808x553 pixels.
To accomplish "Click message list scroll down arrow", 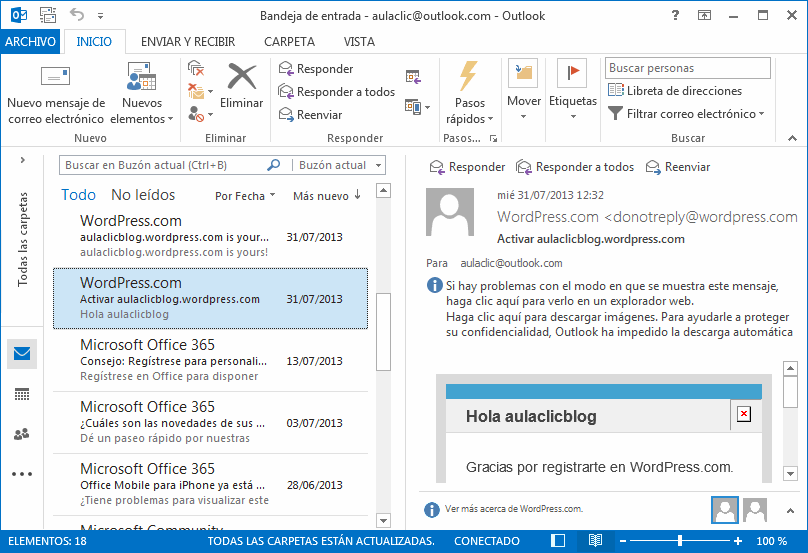I will pos(383,520).
